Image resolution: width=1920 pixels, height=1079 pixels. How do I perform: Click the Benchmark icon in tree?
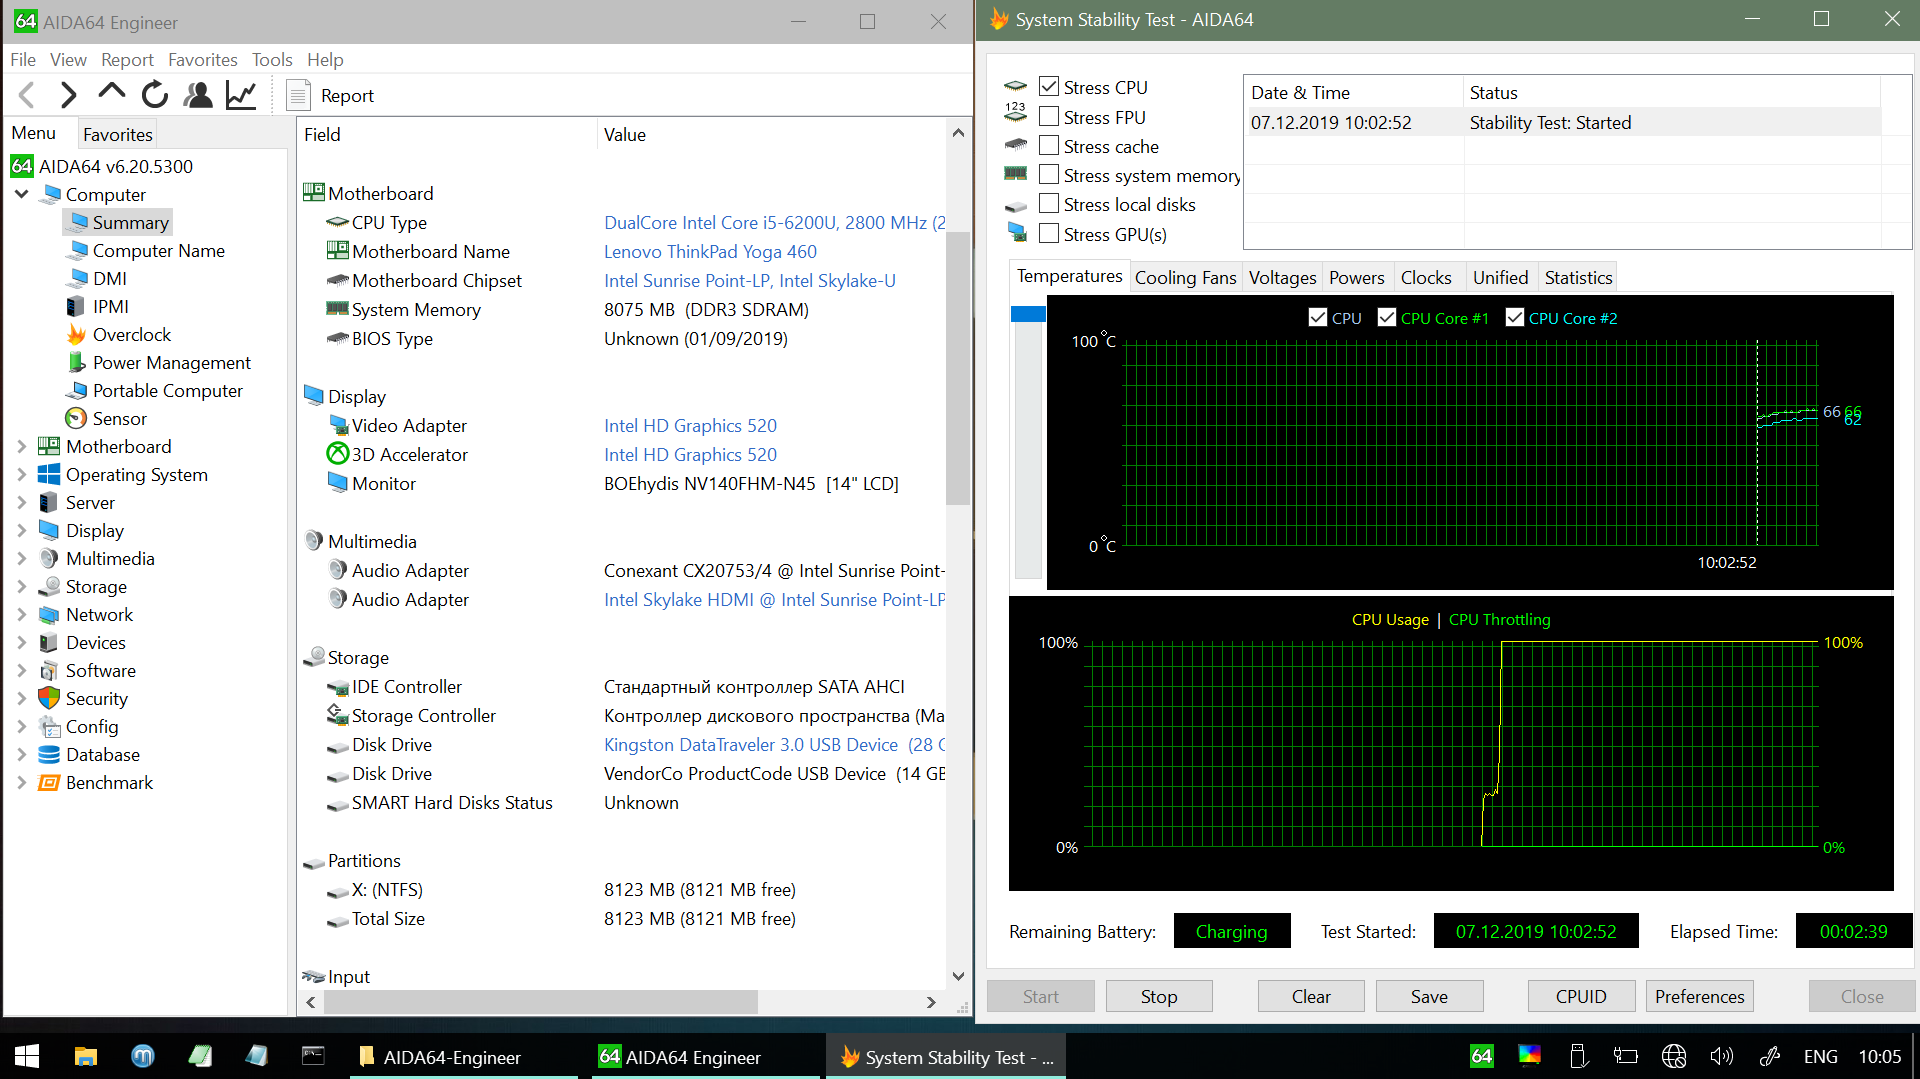49,782
